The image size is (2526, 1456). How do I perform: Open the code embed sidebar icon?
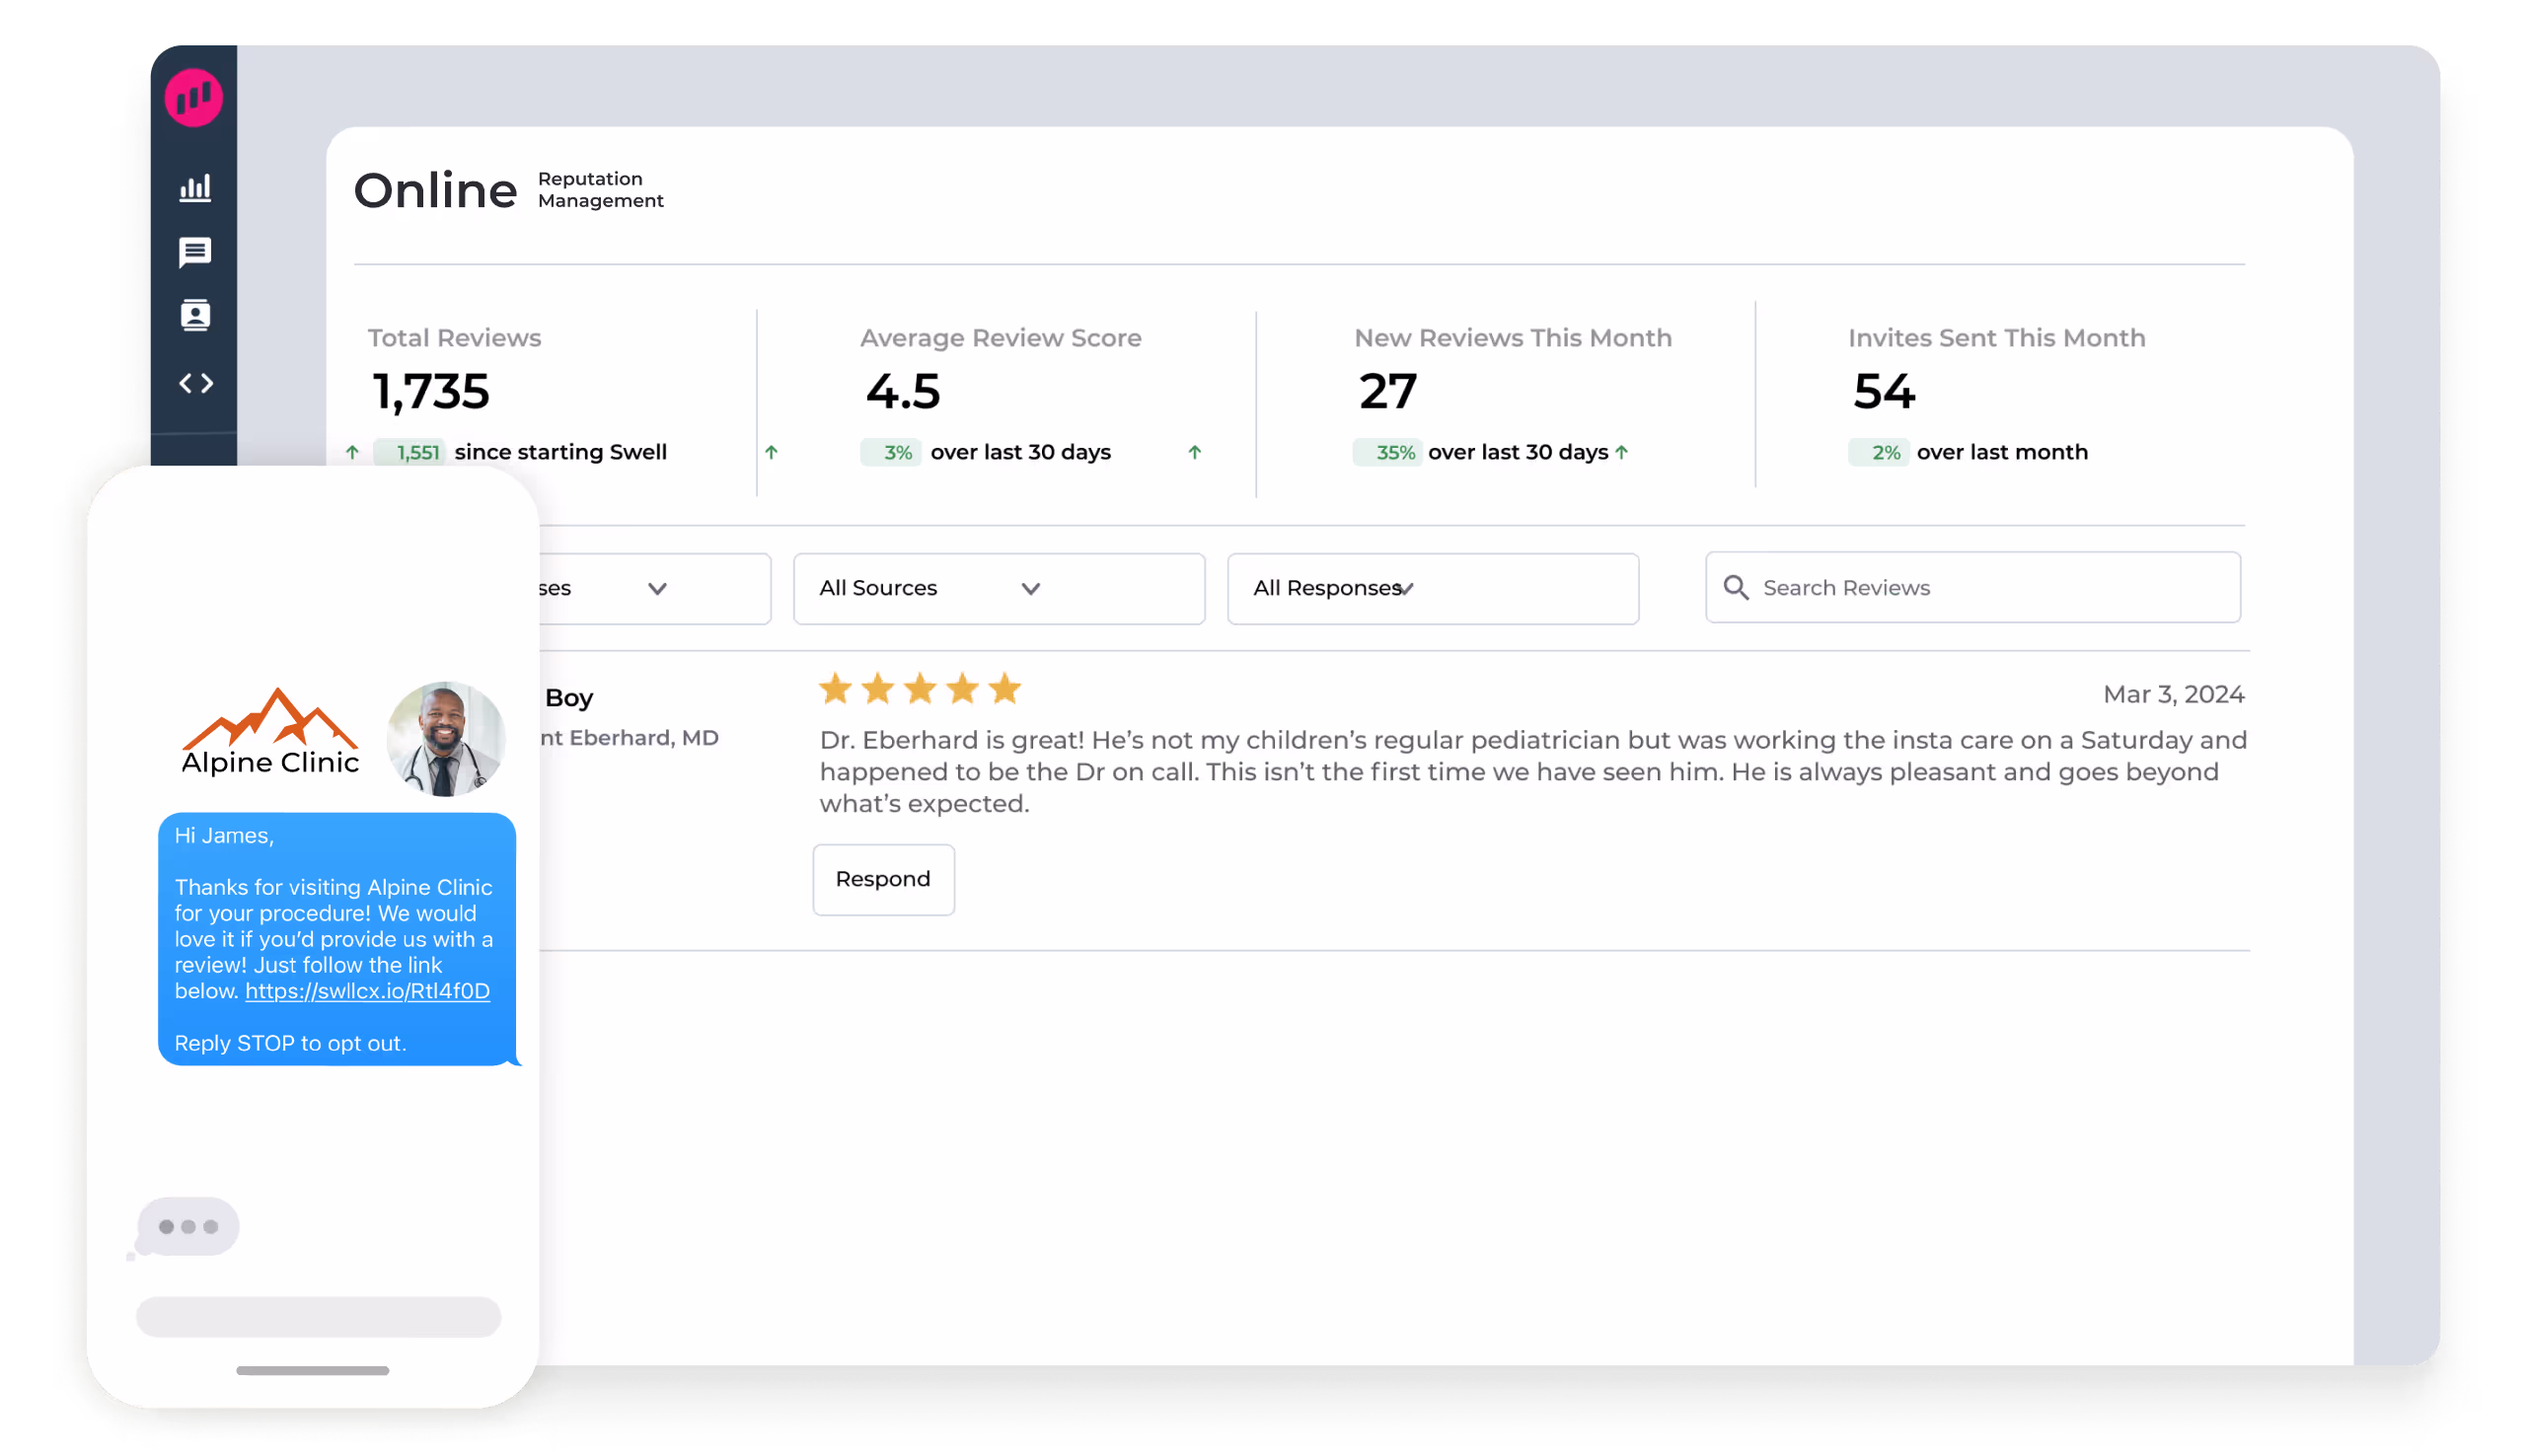pyautogui.click(x=196, y=384)
